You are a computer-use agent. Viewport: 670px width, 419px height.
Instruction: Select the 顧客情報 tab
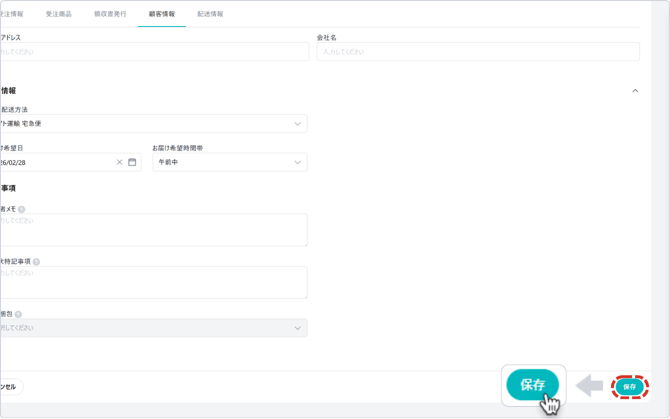click(162, 14)
